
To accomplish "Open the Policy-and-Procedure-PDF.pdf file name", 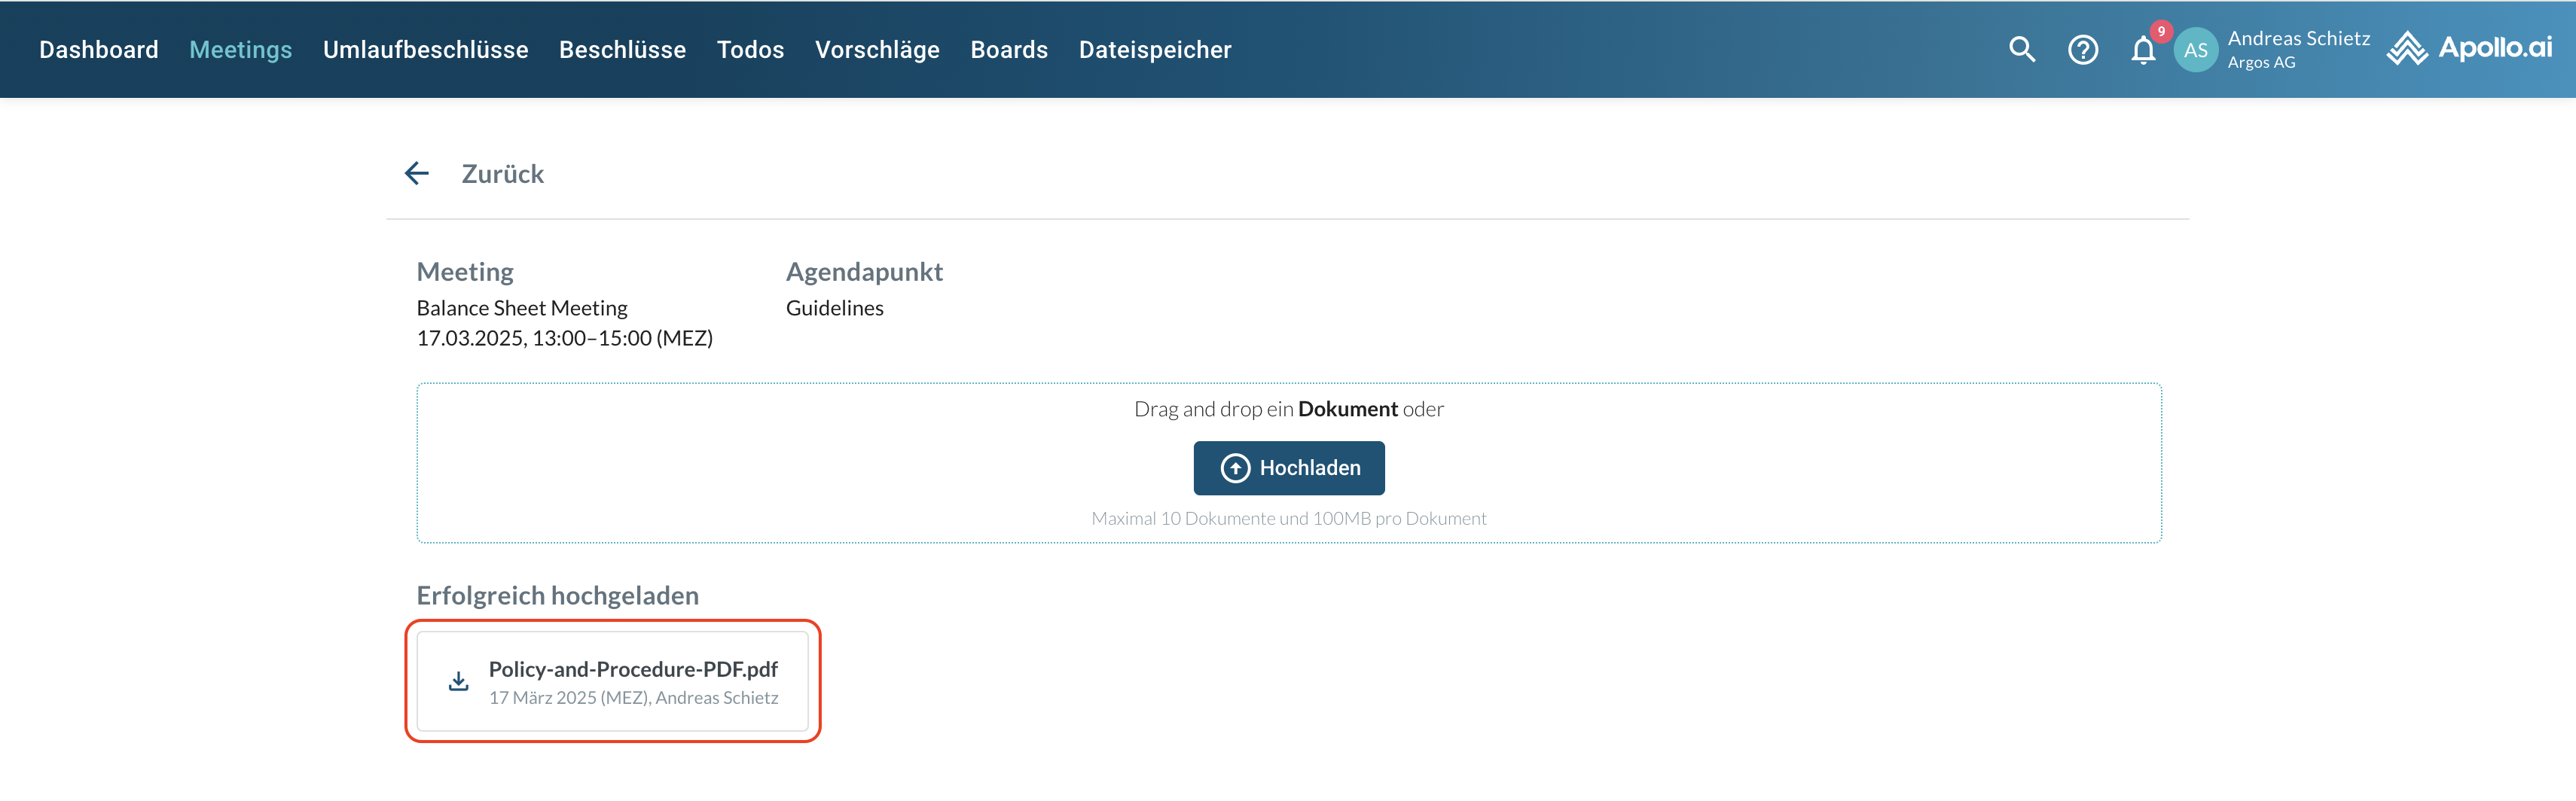I will click(633, 669).
